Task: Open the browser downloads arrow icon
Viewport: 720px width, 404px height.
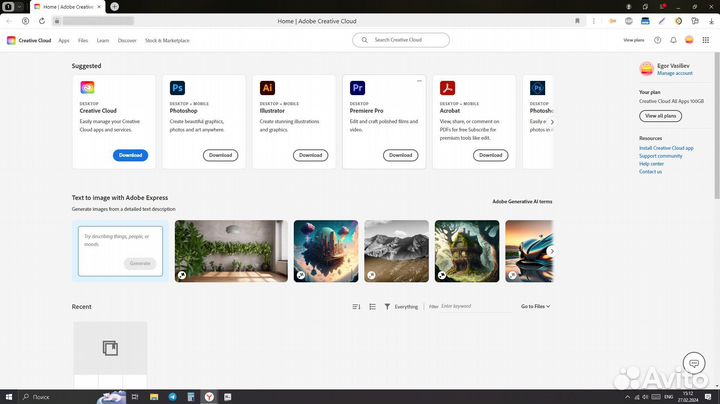Action: point(711,21)
